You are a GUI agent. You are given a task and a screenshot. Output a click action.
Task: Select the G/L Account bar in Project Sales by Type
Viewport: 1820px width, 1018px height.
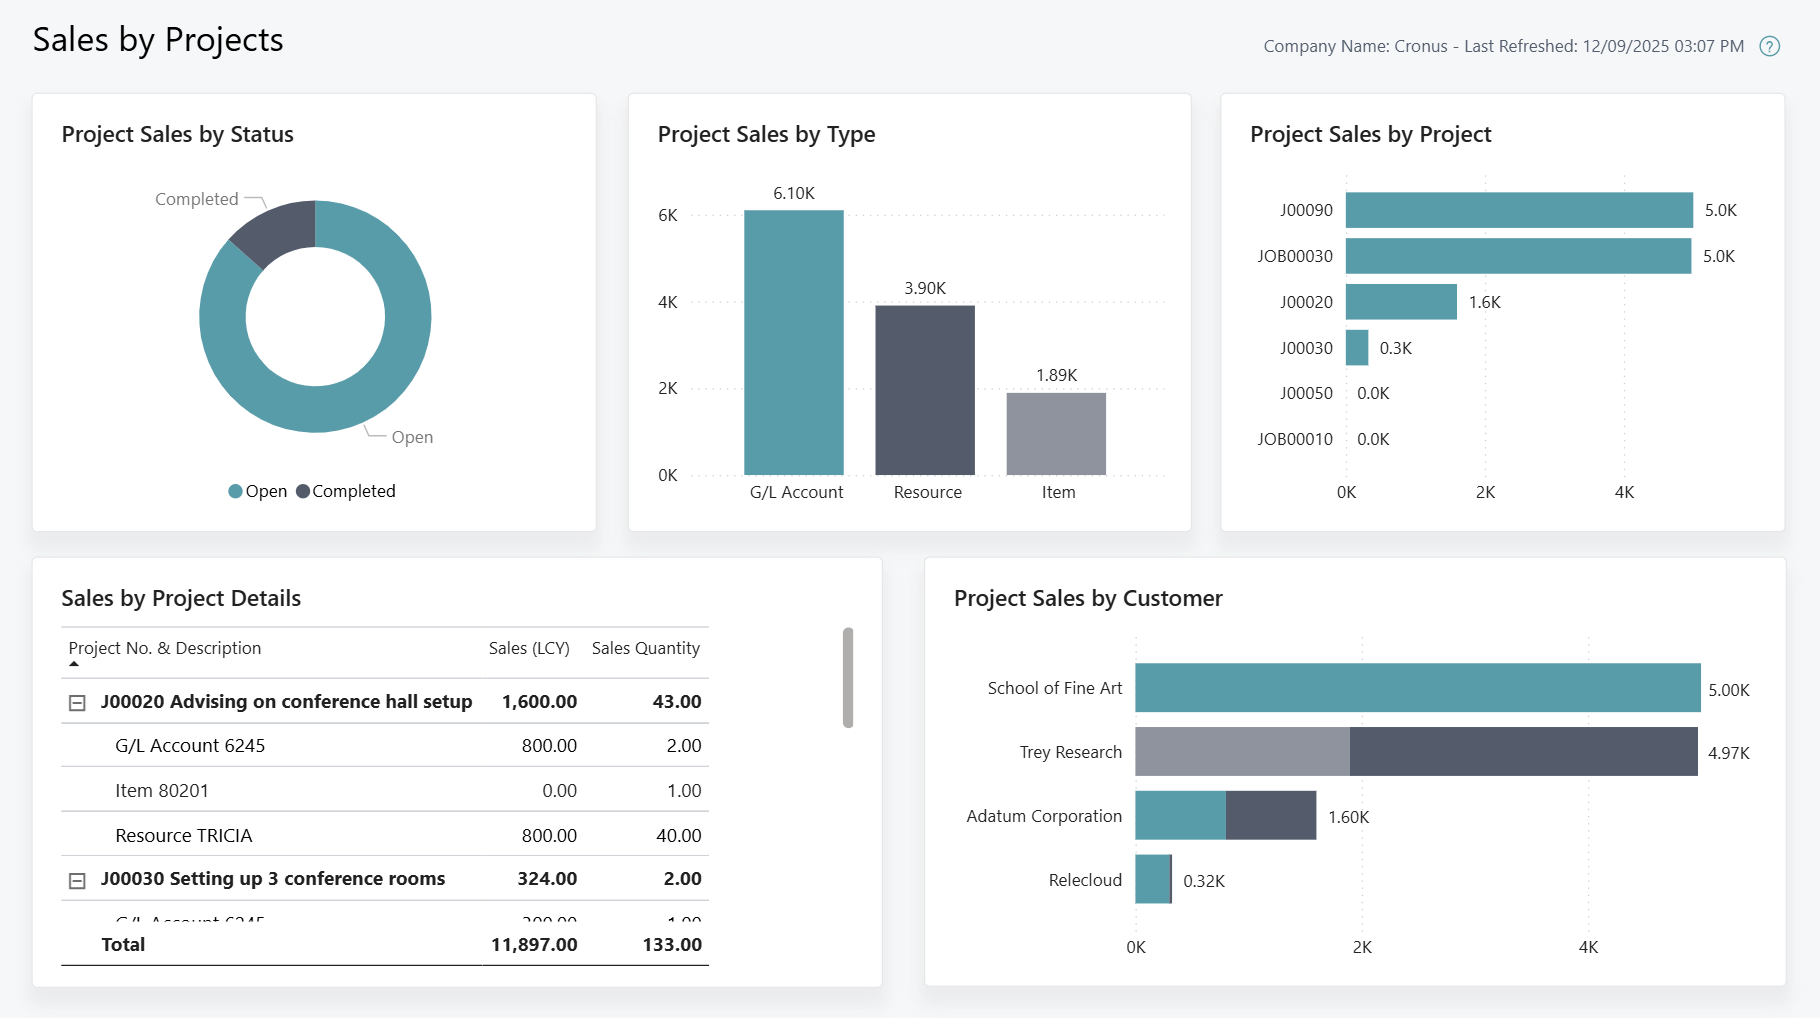794,340
